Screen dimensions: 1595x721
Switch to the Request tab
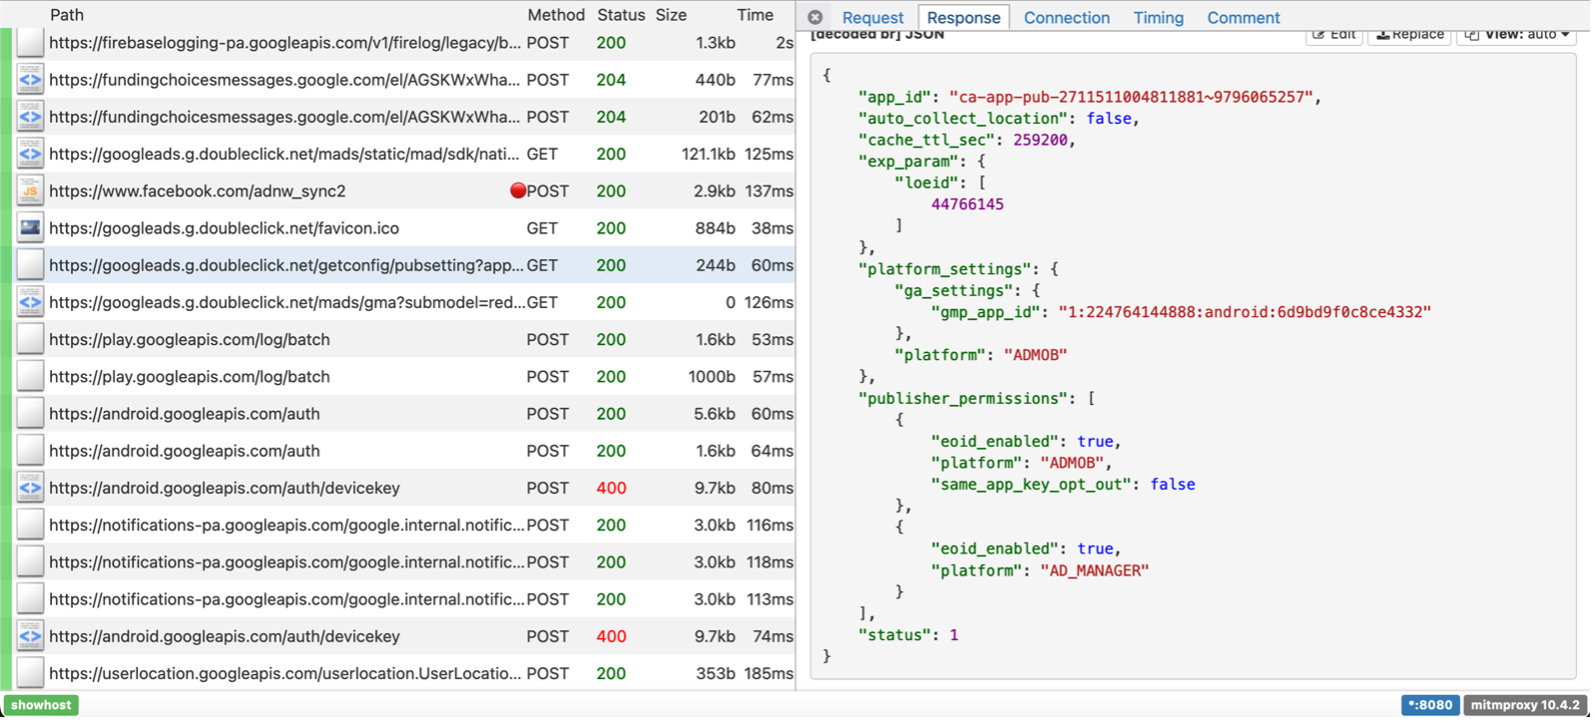point(872,18)
